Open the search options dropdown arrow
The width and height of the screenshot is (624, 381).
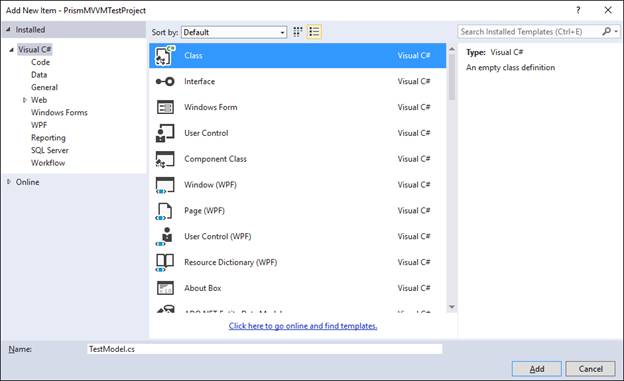616,31
